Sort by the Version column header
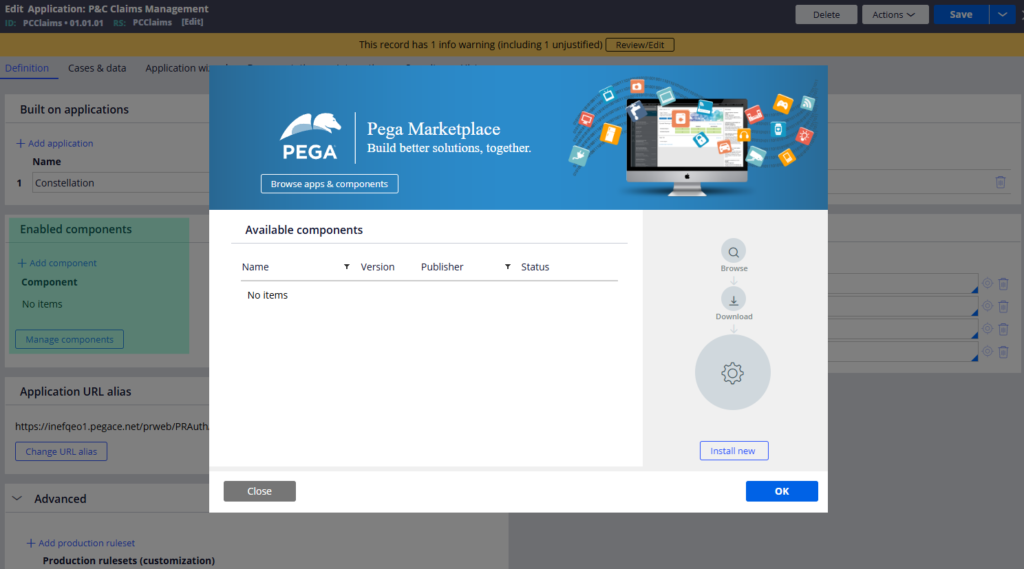Screen dimensions: 1024x569 pos(377,267)
